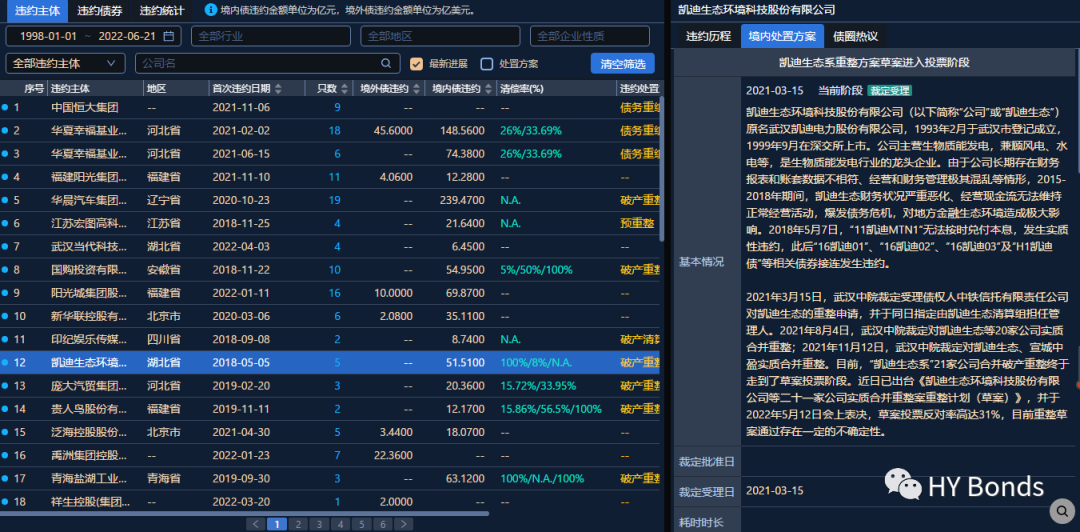1080x532 pixels.
Task: Open the 全部地区 filter
Action: tap(440, 36)
